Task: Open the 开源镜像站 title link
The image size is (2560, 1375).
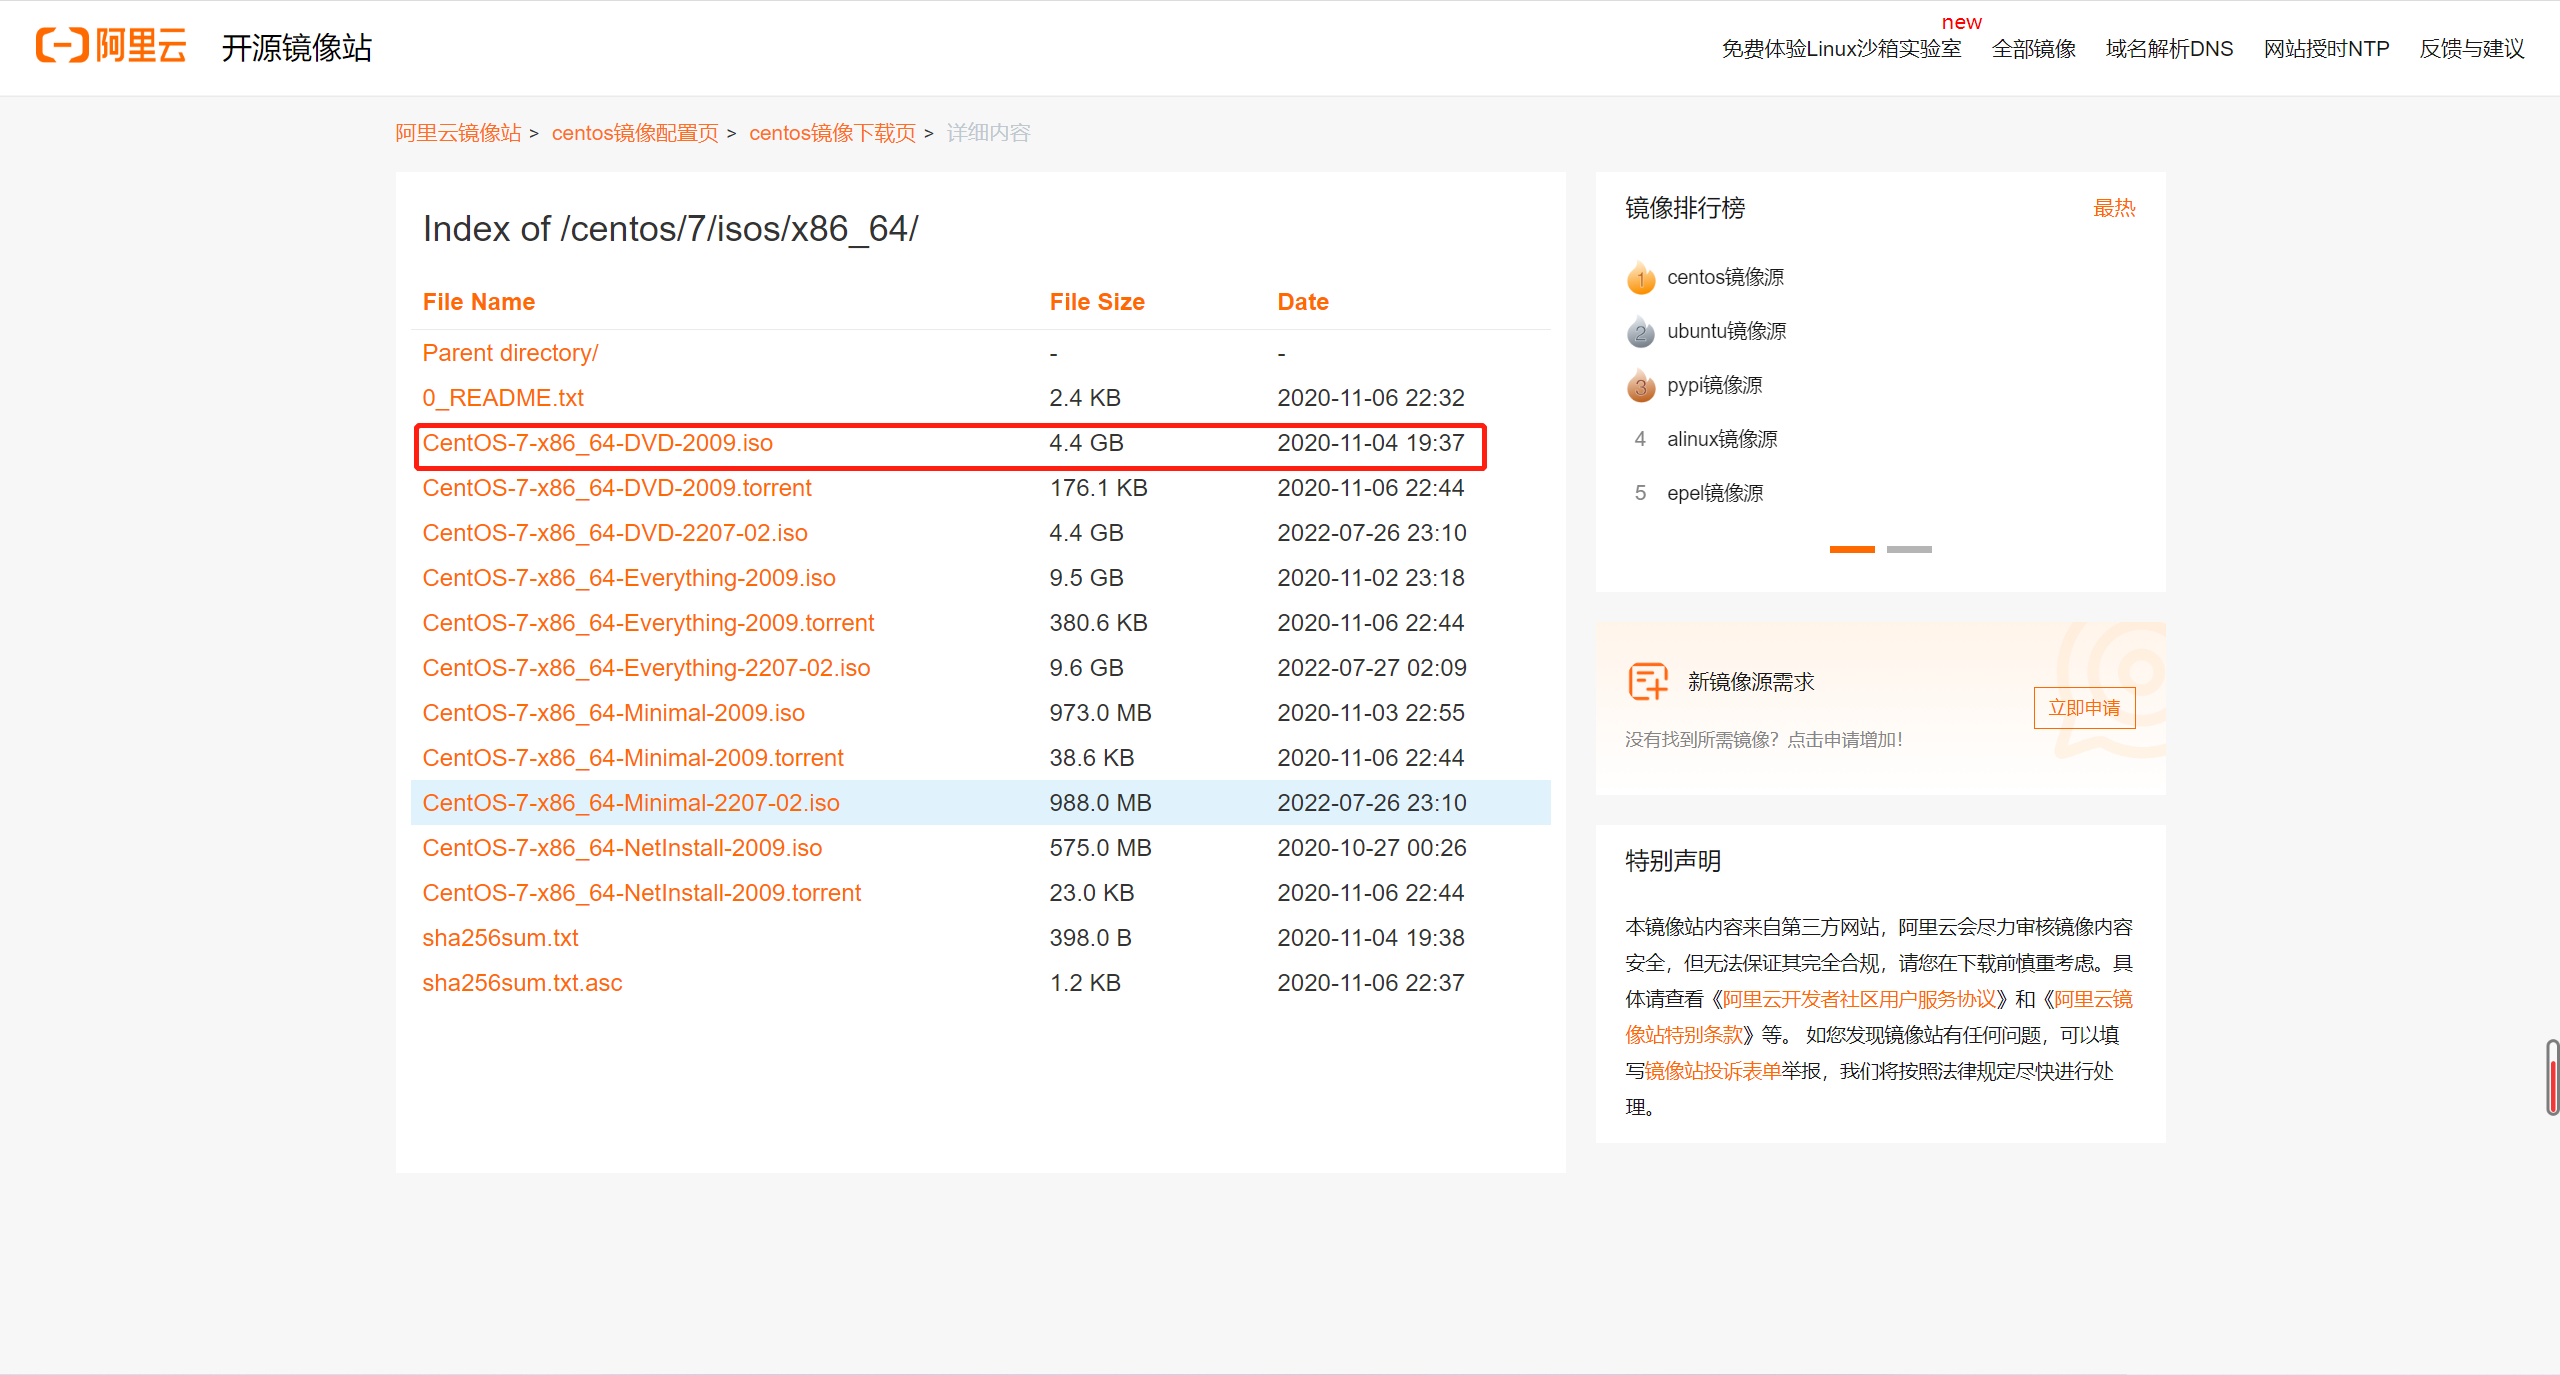Action: coord(296,47)
